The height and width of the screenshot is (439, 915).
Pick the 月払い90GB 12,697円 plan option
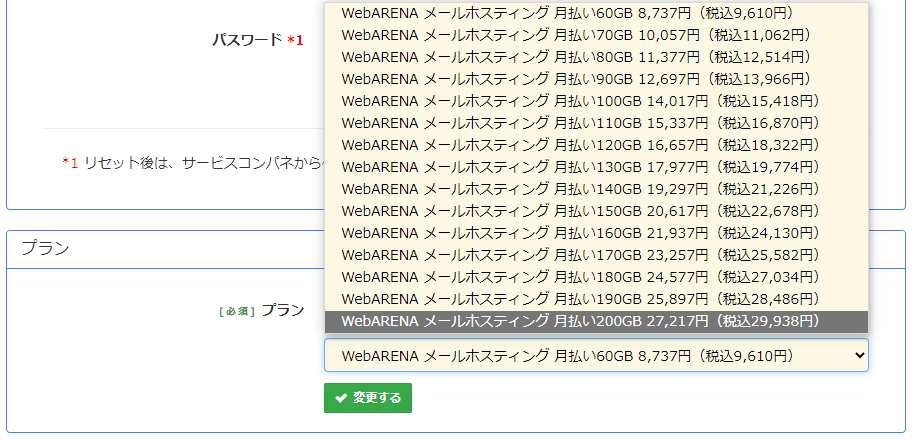[596, 79]
